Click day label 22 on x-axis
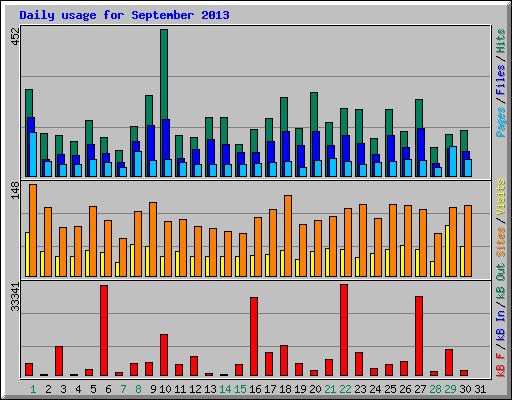 [x=345, y=389]
